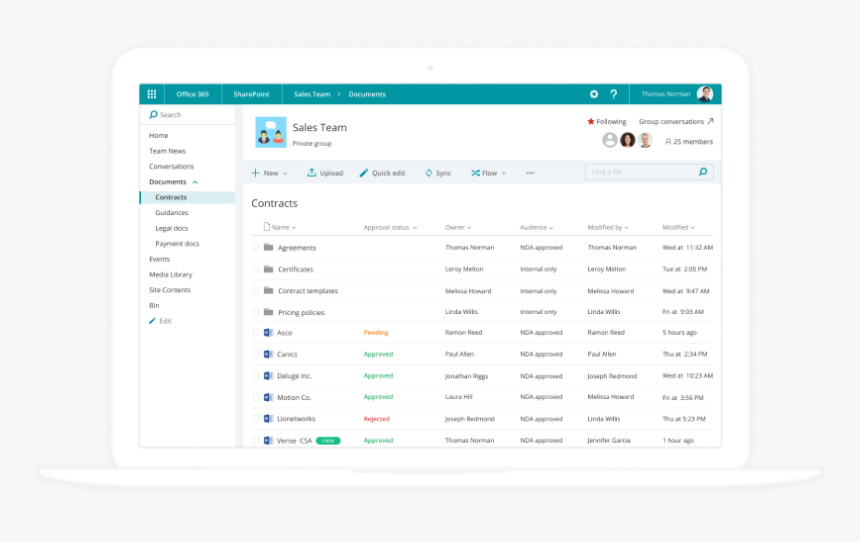Click the more options ellipsis in toolbar

(x=530, y=173)
